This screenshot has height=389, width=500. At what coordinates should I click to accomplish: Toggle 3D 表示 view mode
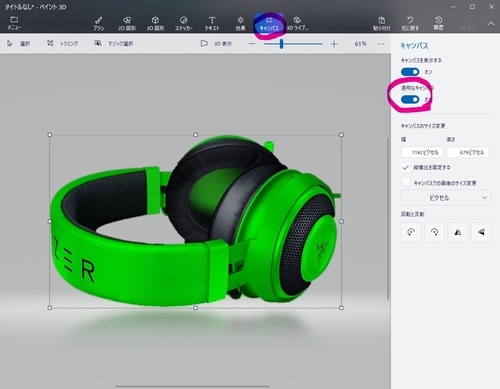click(216, 43)
